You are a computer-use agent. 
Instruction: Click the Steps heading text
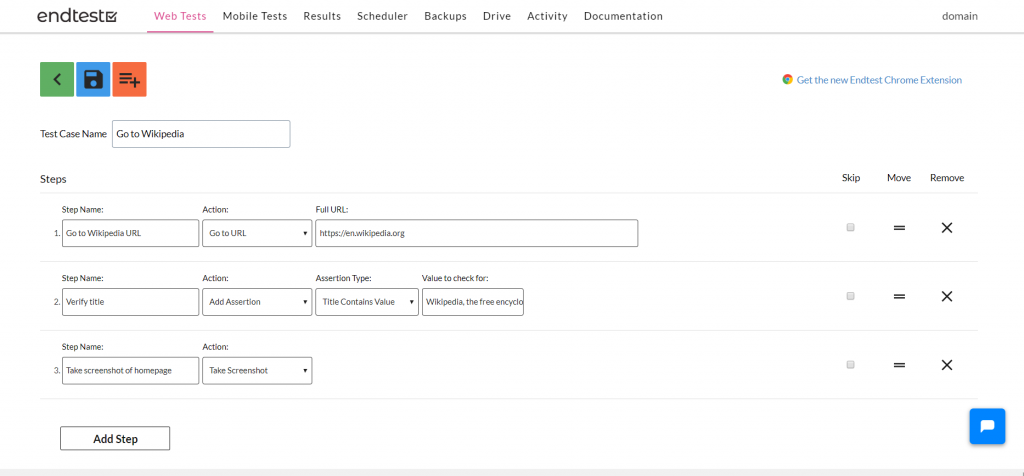click(x=53, y=178)
